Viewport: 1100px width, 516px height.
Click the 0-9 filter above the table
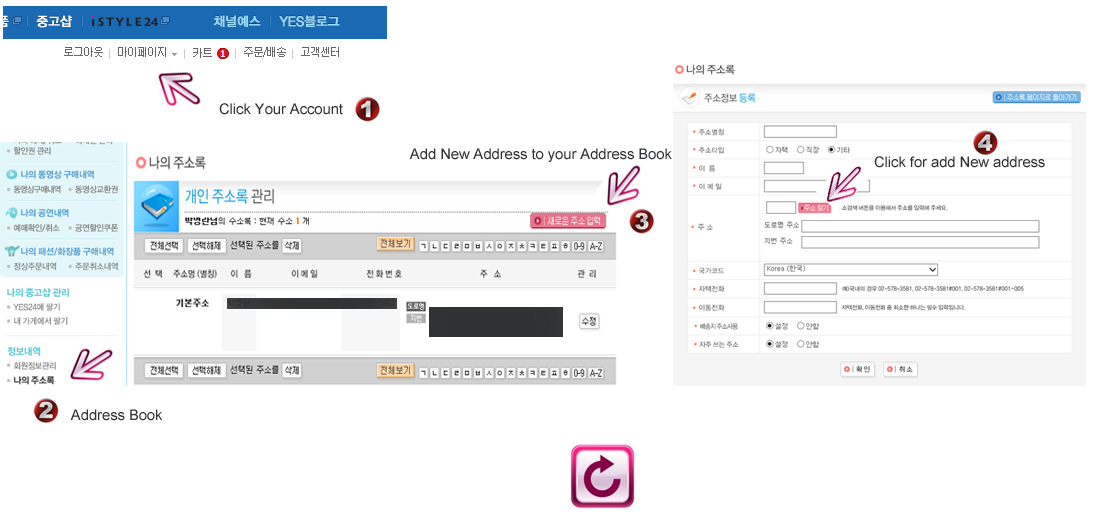tap(579, 246)
